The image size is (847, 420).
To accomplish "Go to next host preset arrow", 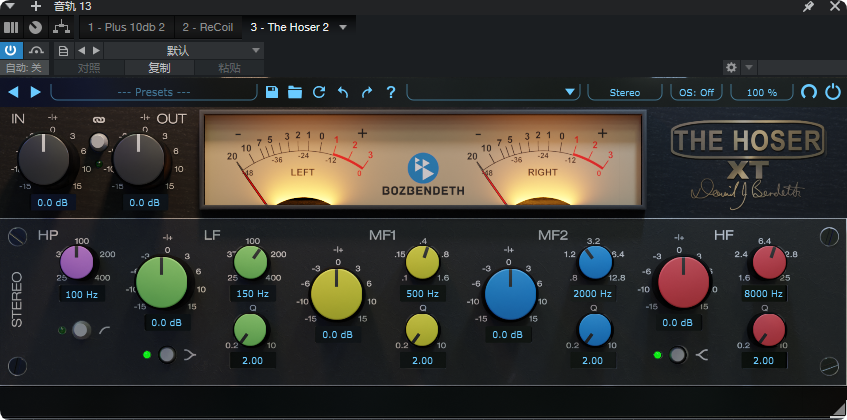I will point(96,51).
